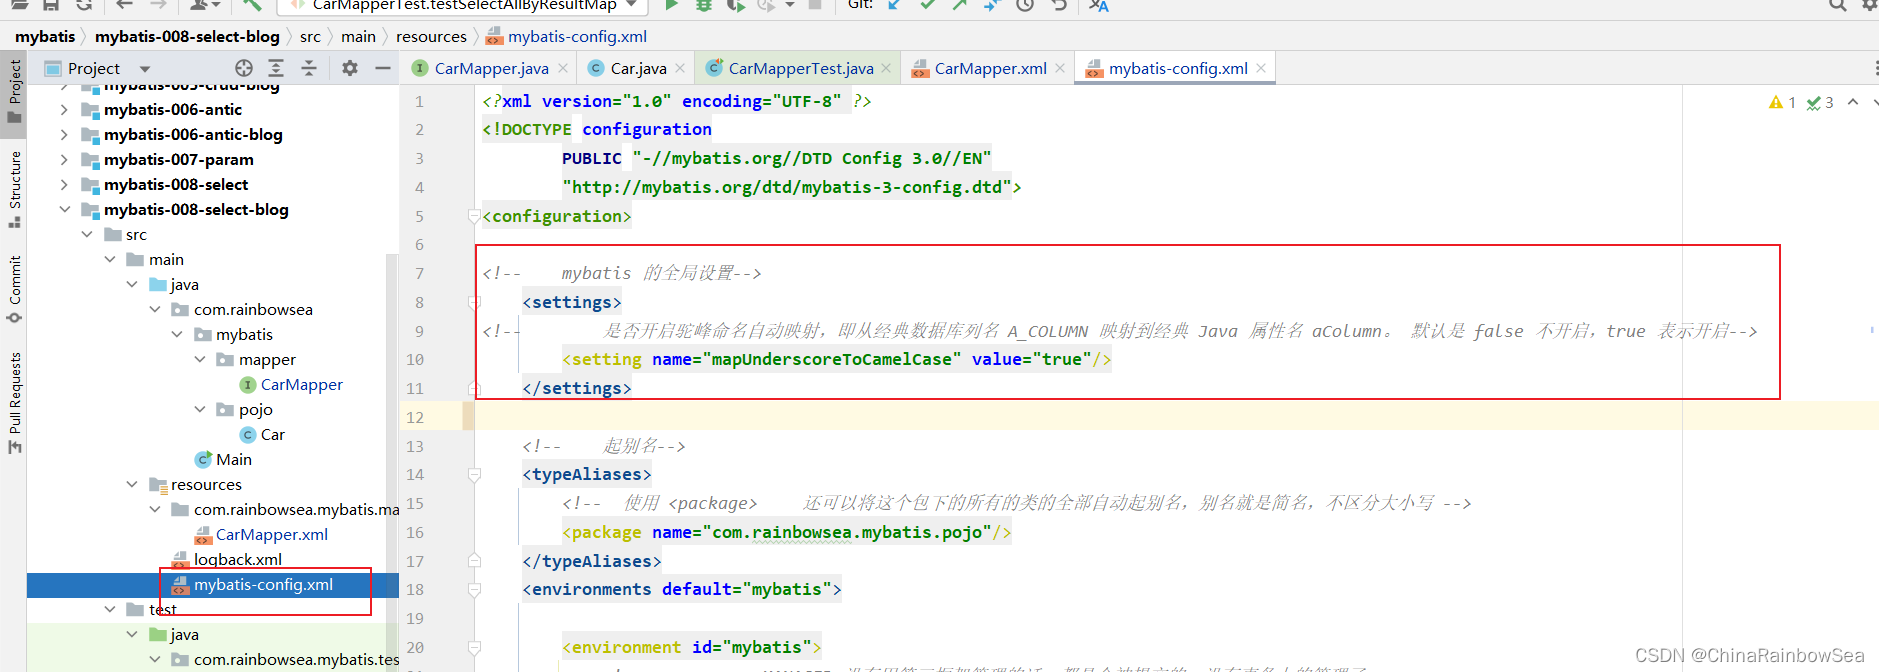Screen dimensions: 1879x672
Task: Click the locate opened file crosshair icon
Action: [244, 68]
